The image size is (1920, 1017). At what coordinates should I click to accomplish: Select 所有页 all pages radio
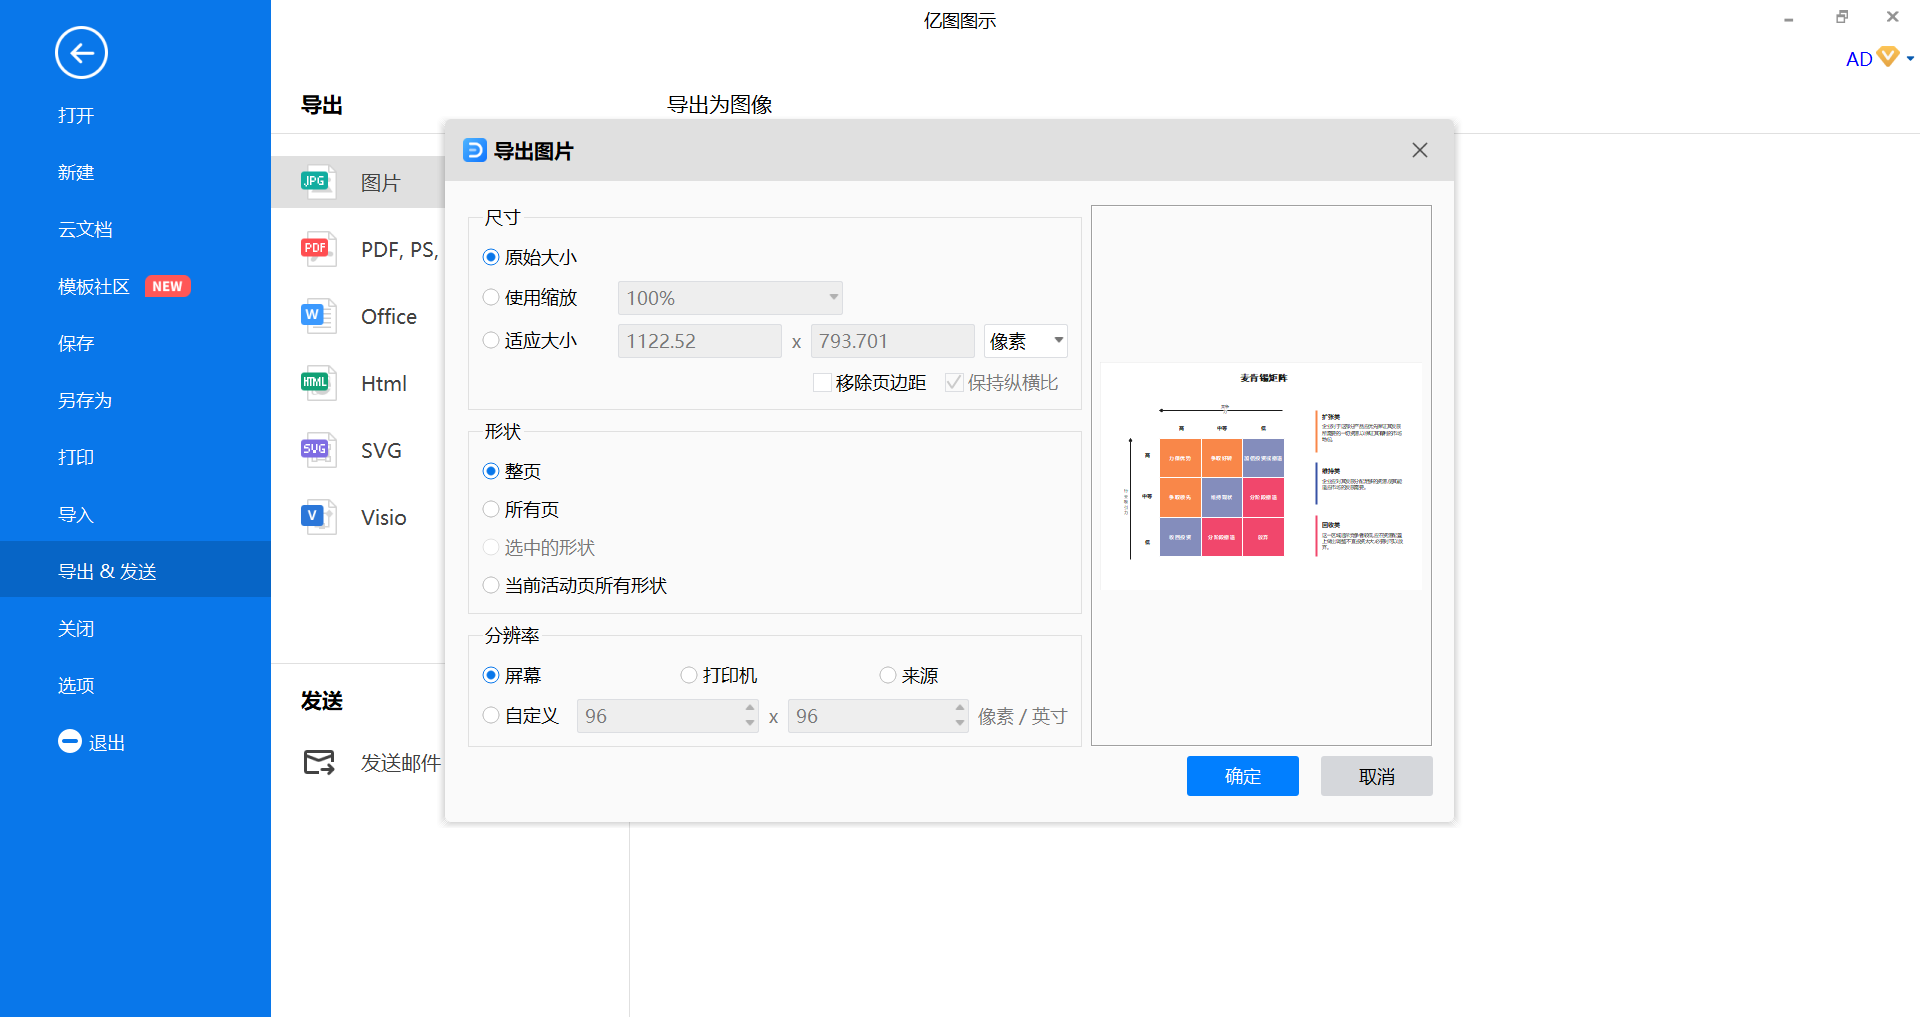(x=491, y=509)
